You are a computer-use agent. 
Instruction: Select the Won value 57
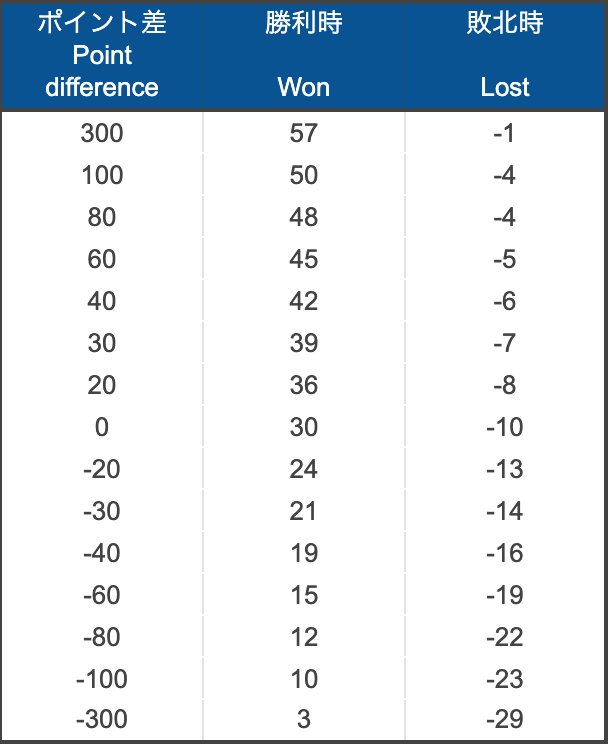pyautogui.click(x=303, y=134)
